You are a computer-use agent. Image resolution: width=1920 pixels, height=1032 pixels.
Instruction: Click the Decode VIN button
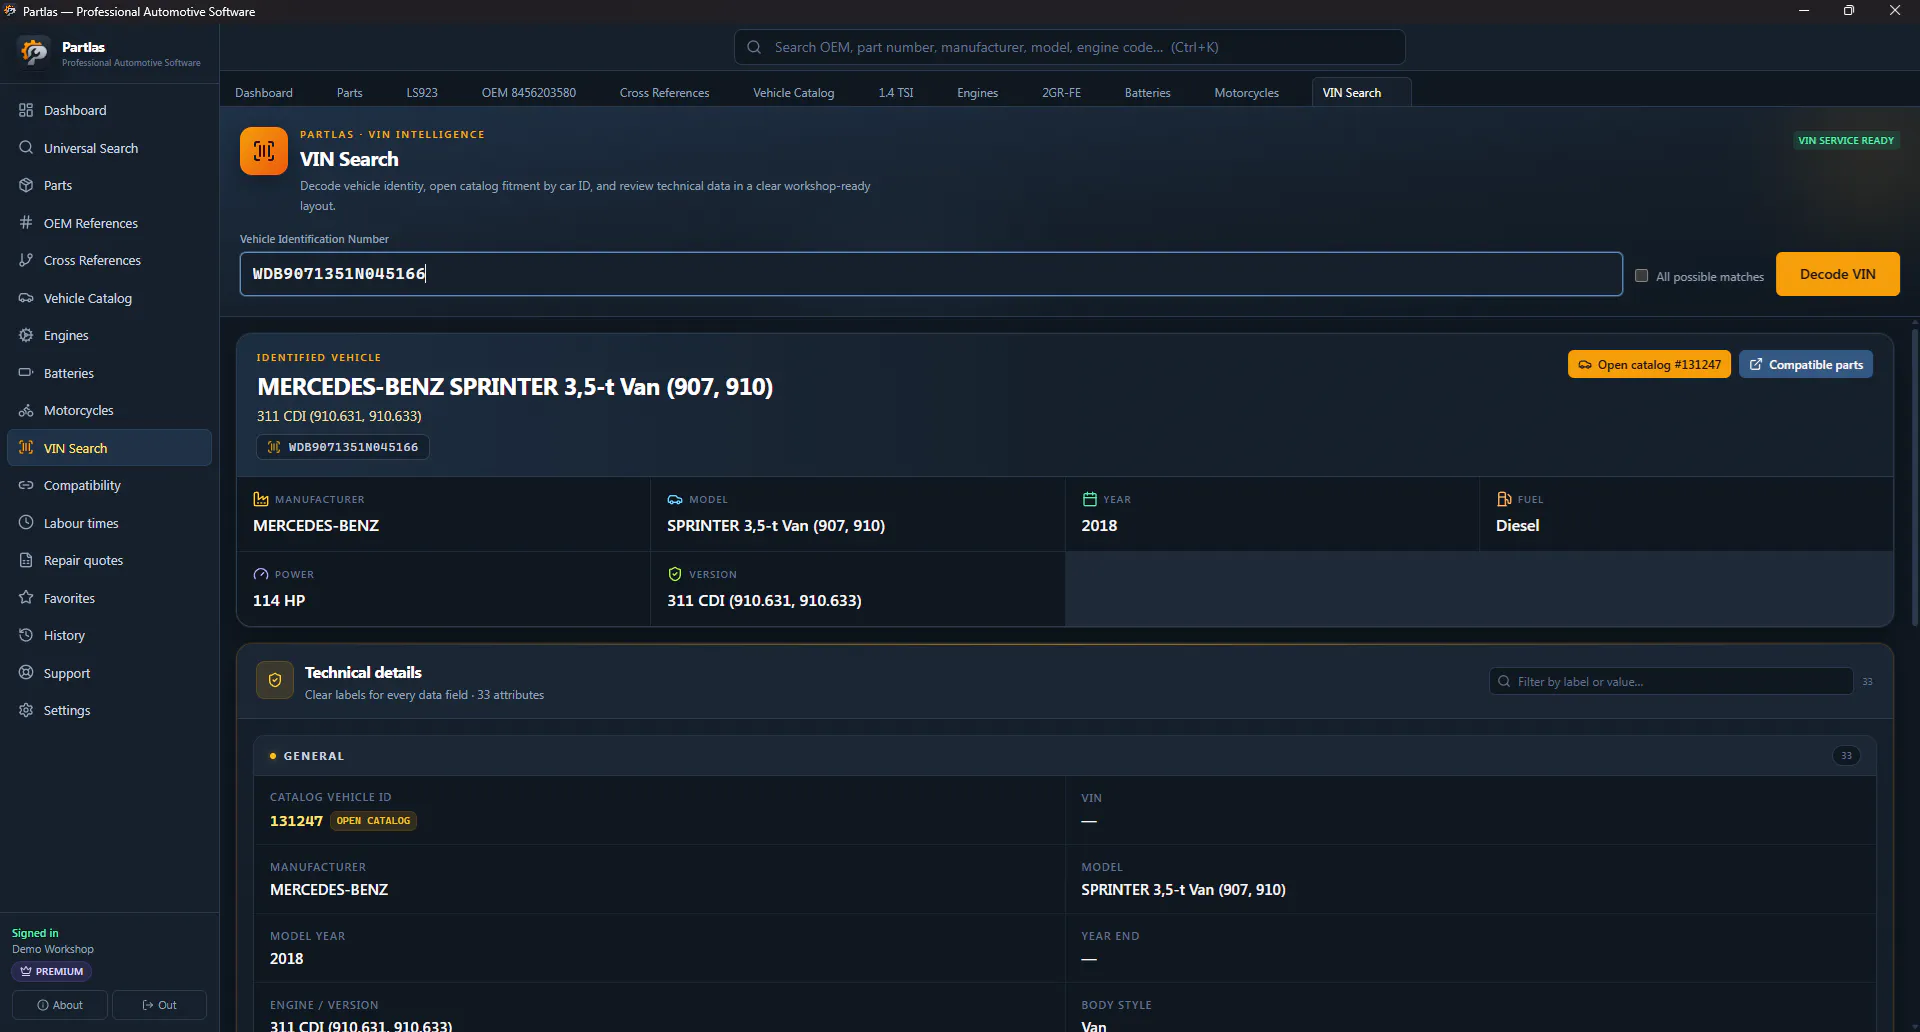click(1837, 274)
